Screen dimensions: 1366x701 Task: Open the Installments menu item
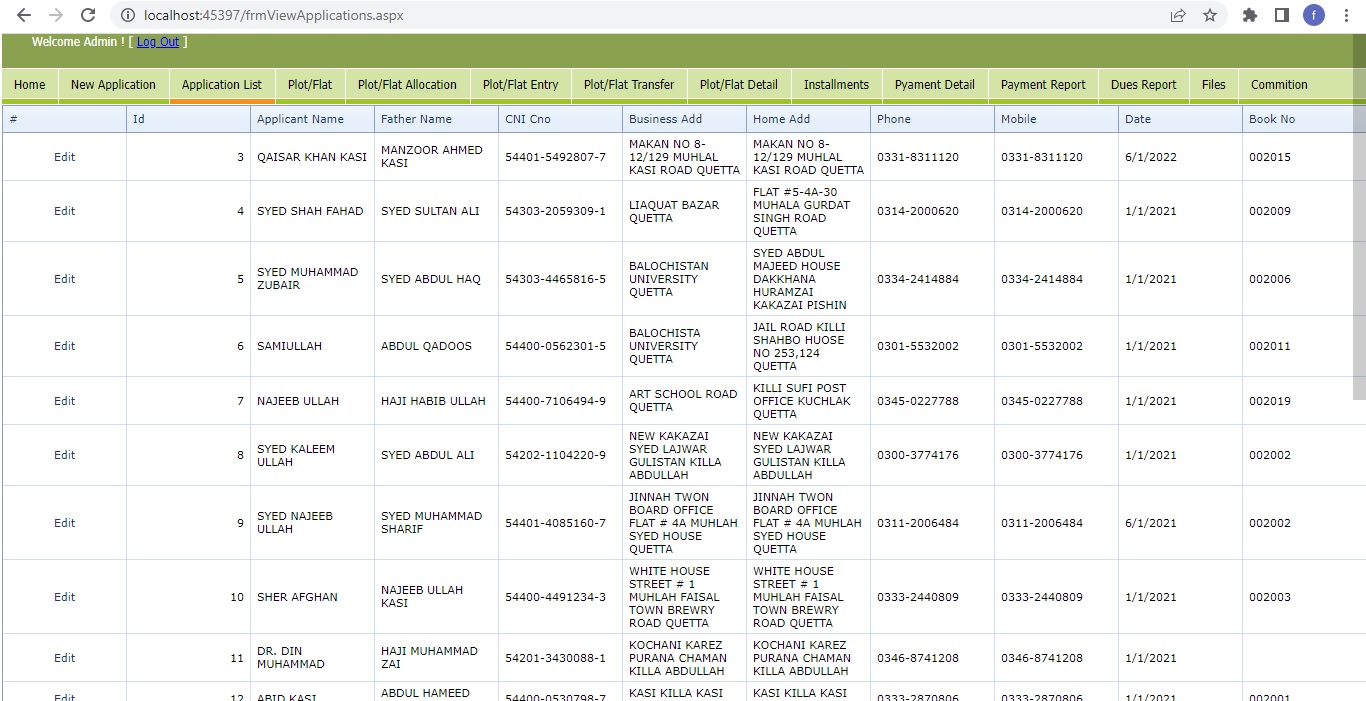(836, 85)
